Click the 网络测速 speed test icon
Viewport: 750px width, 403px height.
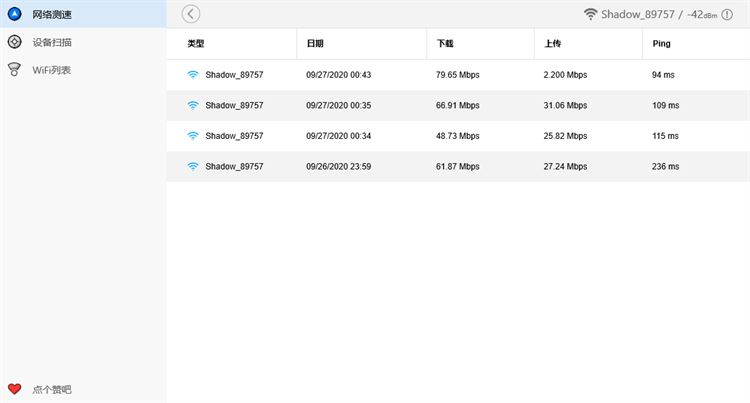pyautogui.click(x=14, y=14)
